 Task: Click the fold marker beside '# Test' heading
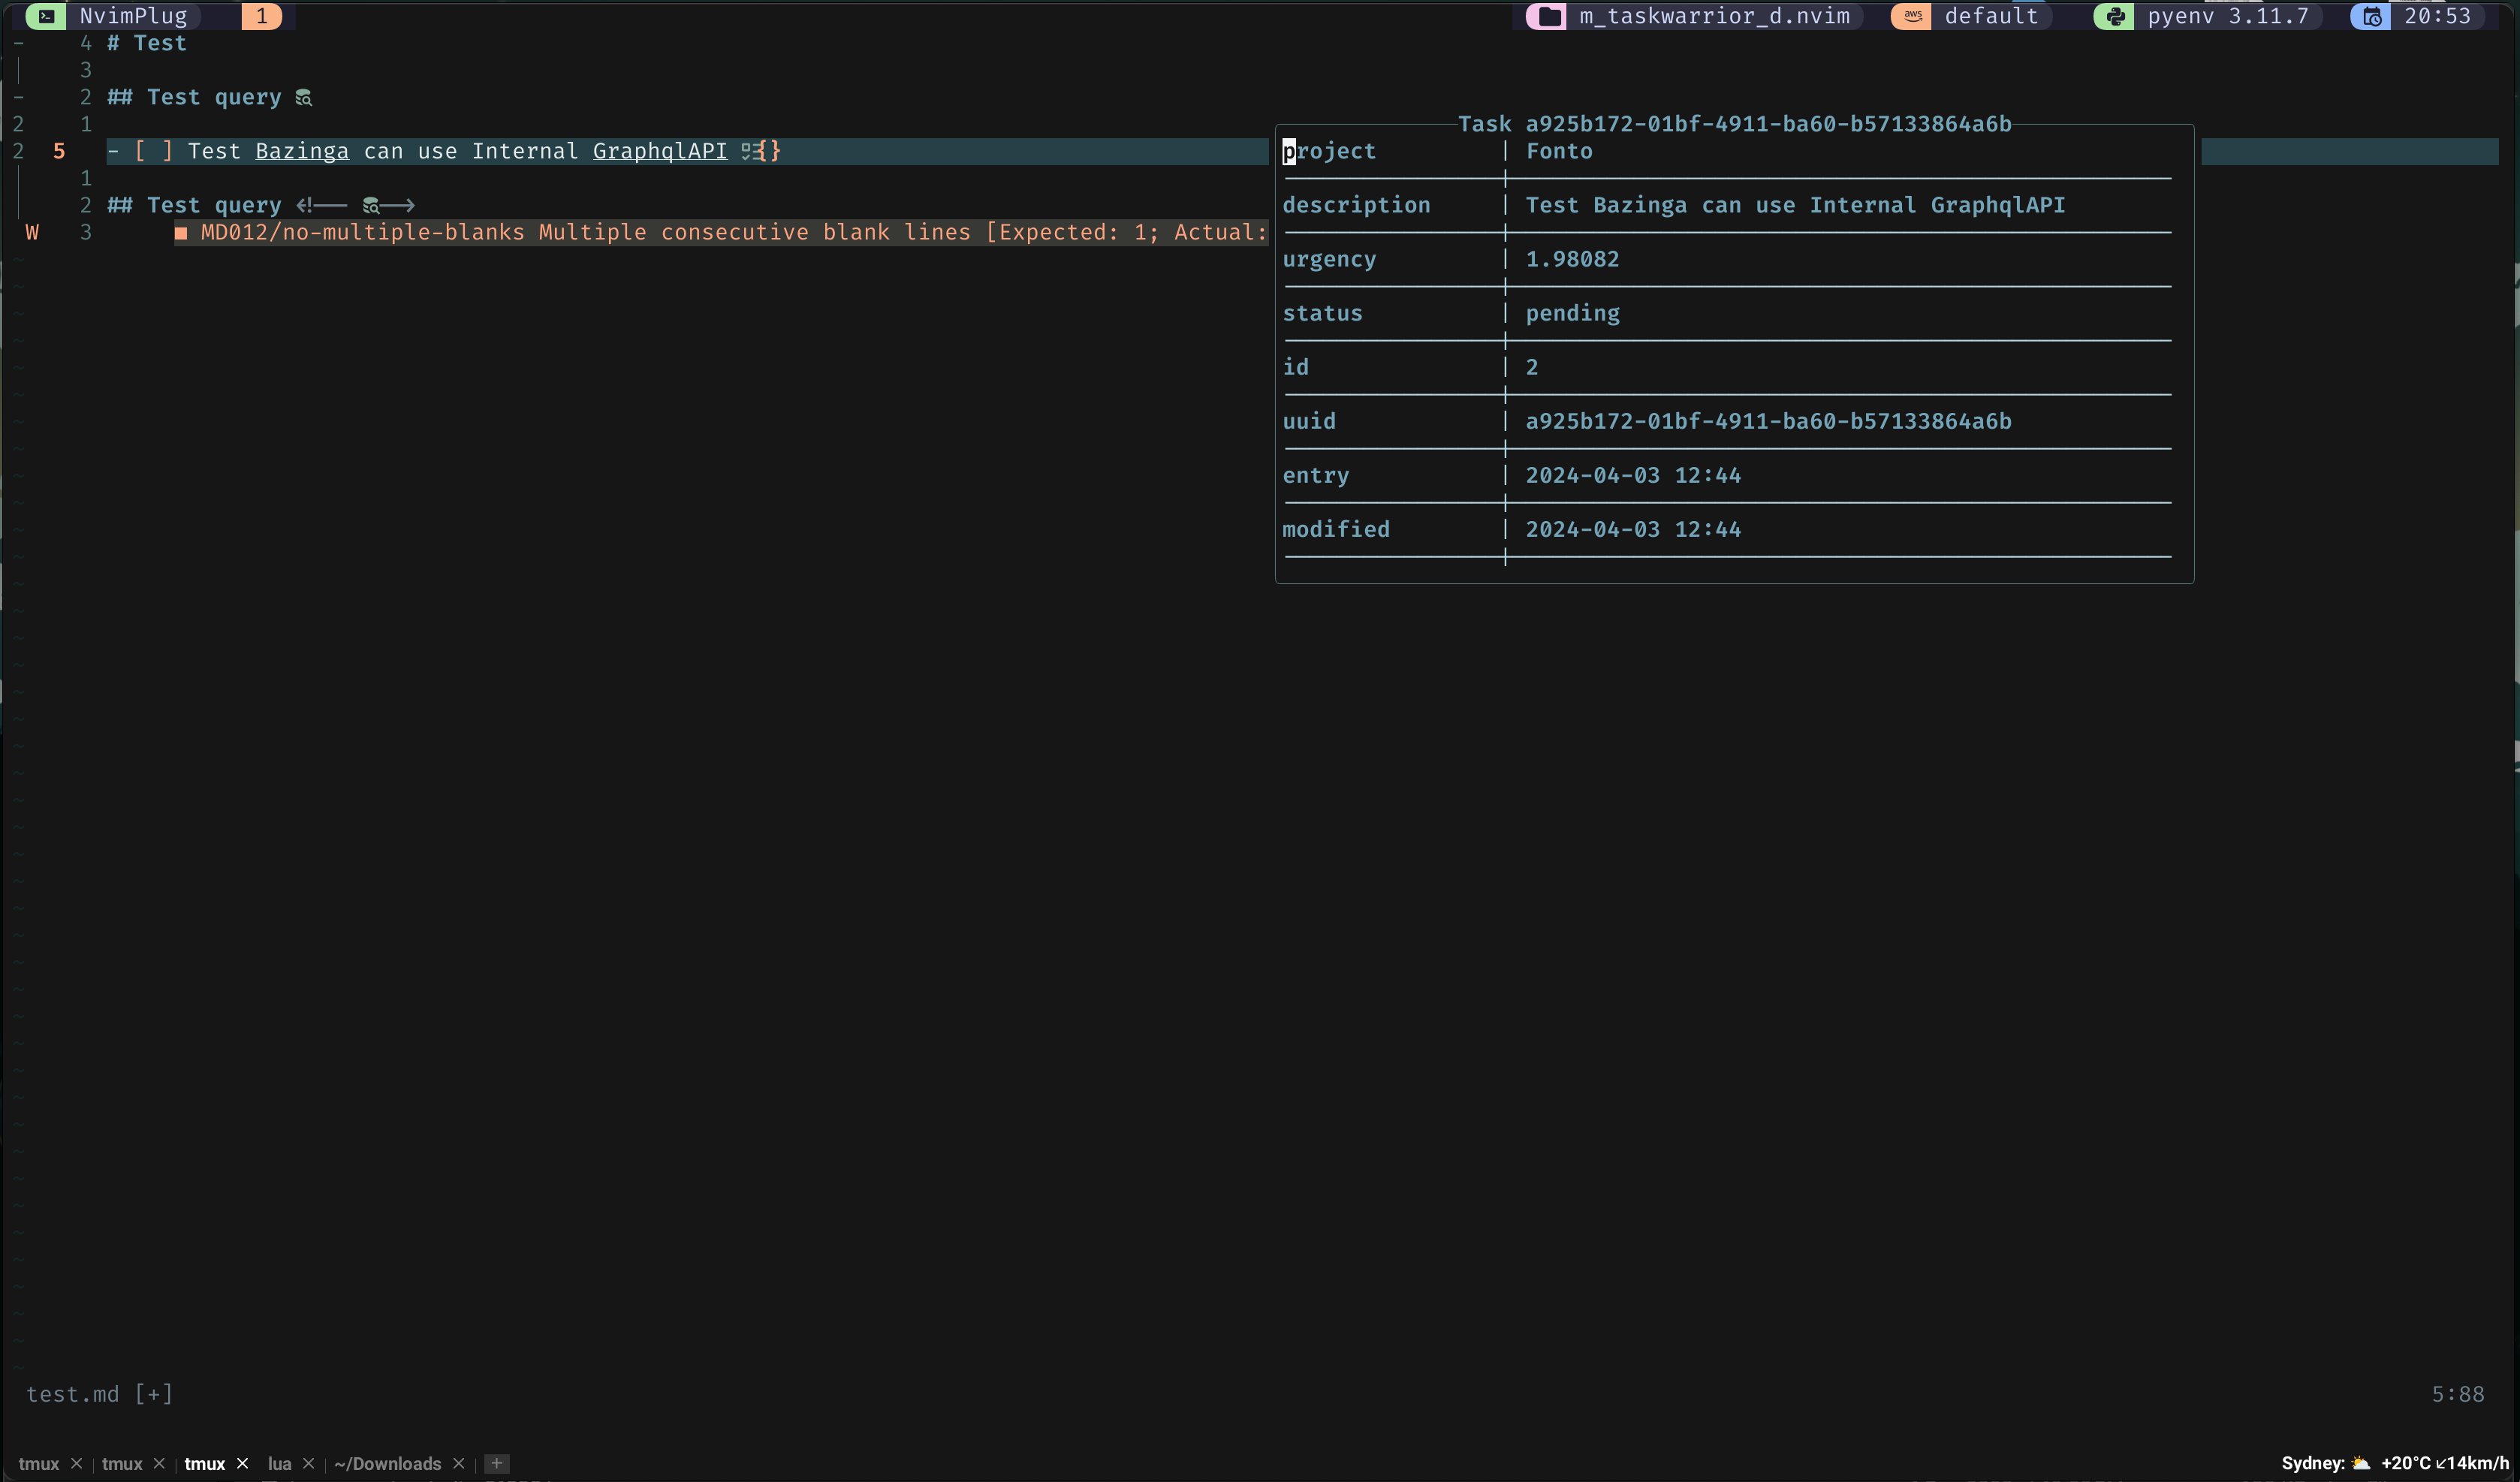tap(18, 44)
